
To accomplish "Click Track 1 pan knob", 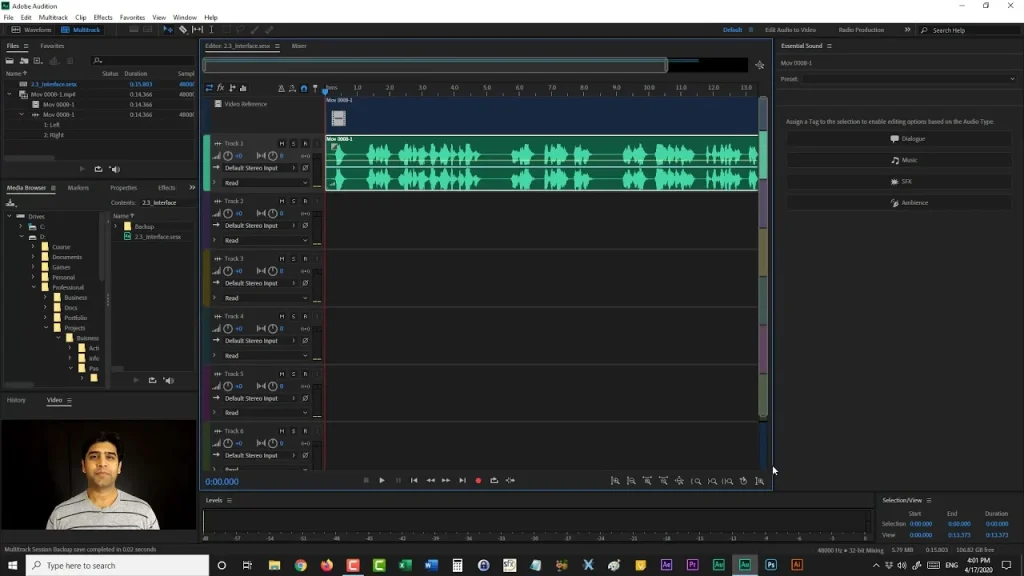I will point(272,156).
